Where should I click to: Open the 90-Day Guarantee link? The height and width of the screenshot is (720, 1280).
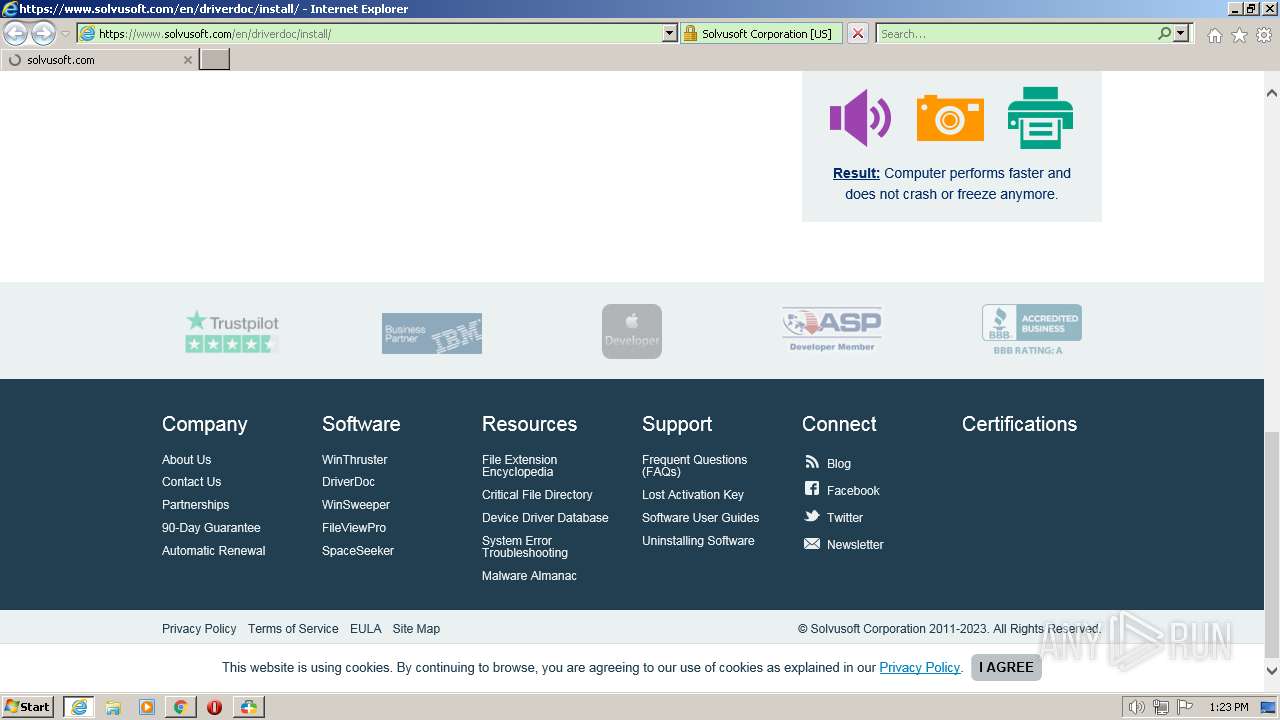[211, 528]
